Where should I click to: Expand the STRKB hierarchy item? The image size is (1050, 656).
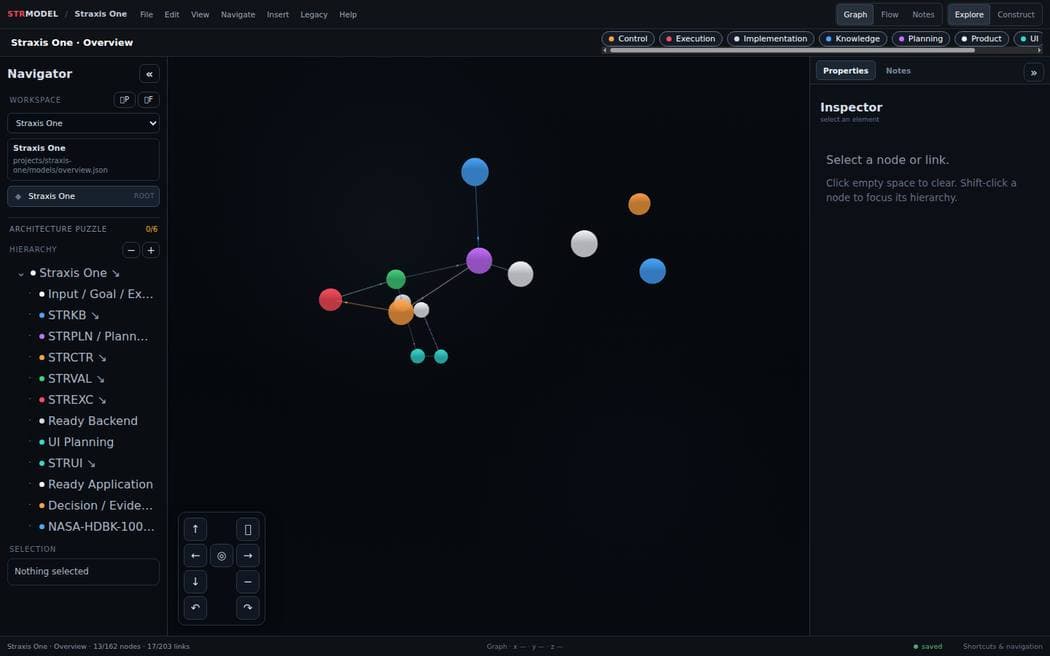tap(94, 315)
